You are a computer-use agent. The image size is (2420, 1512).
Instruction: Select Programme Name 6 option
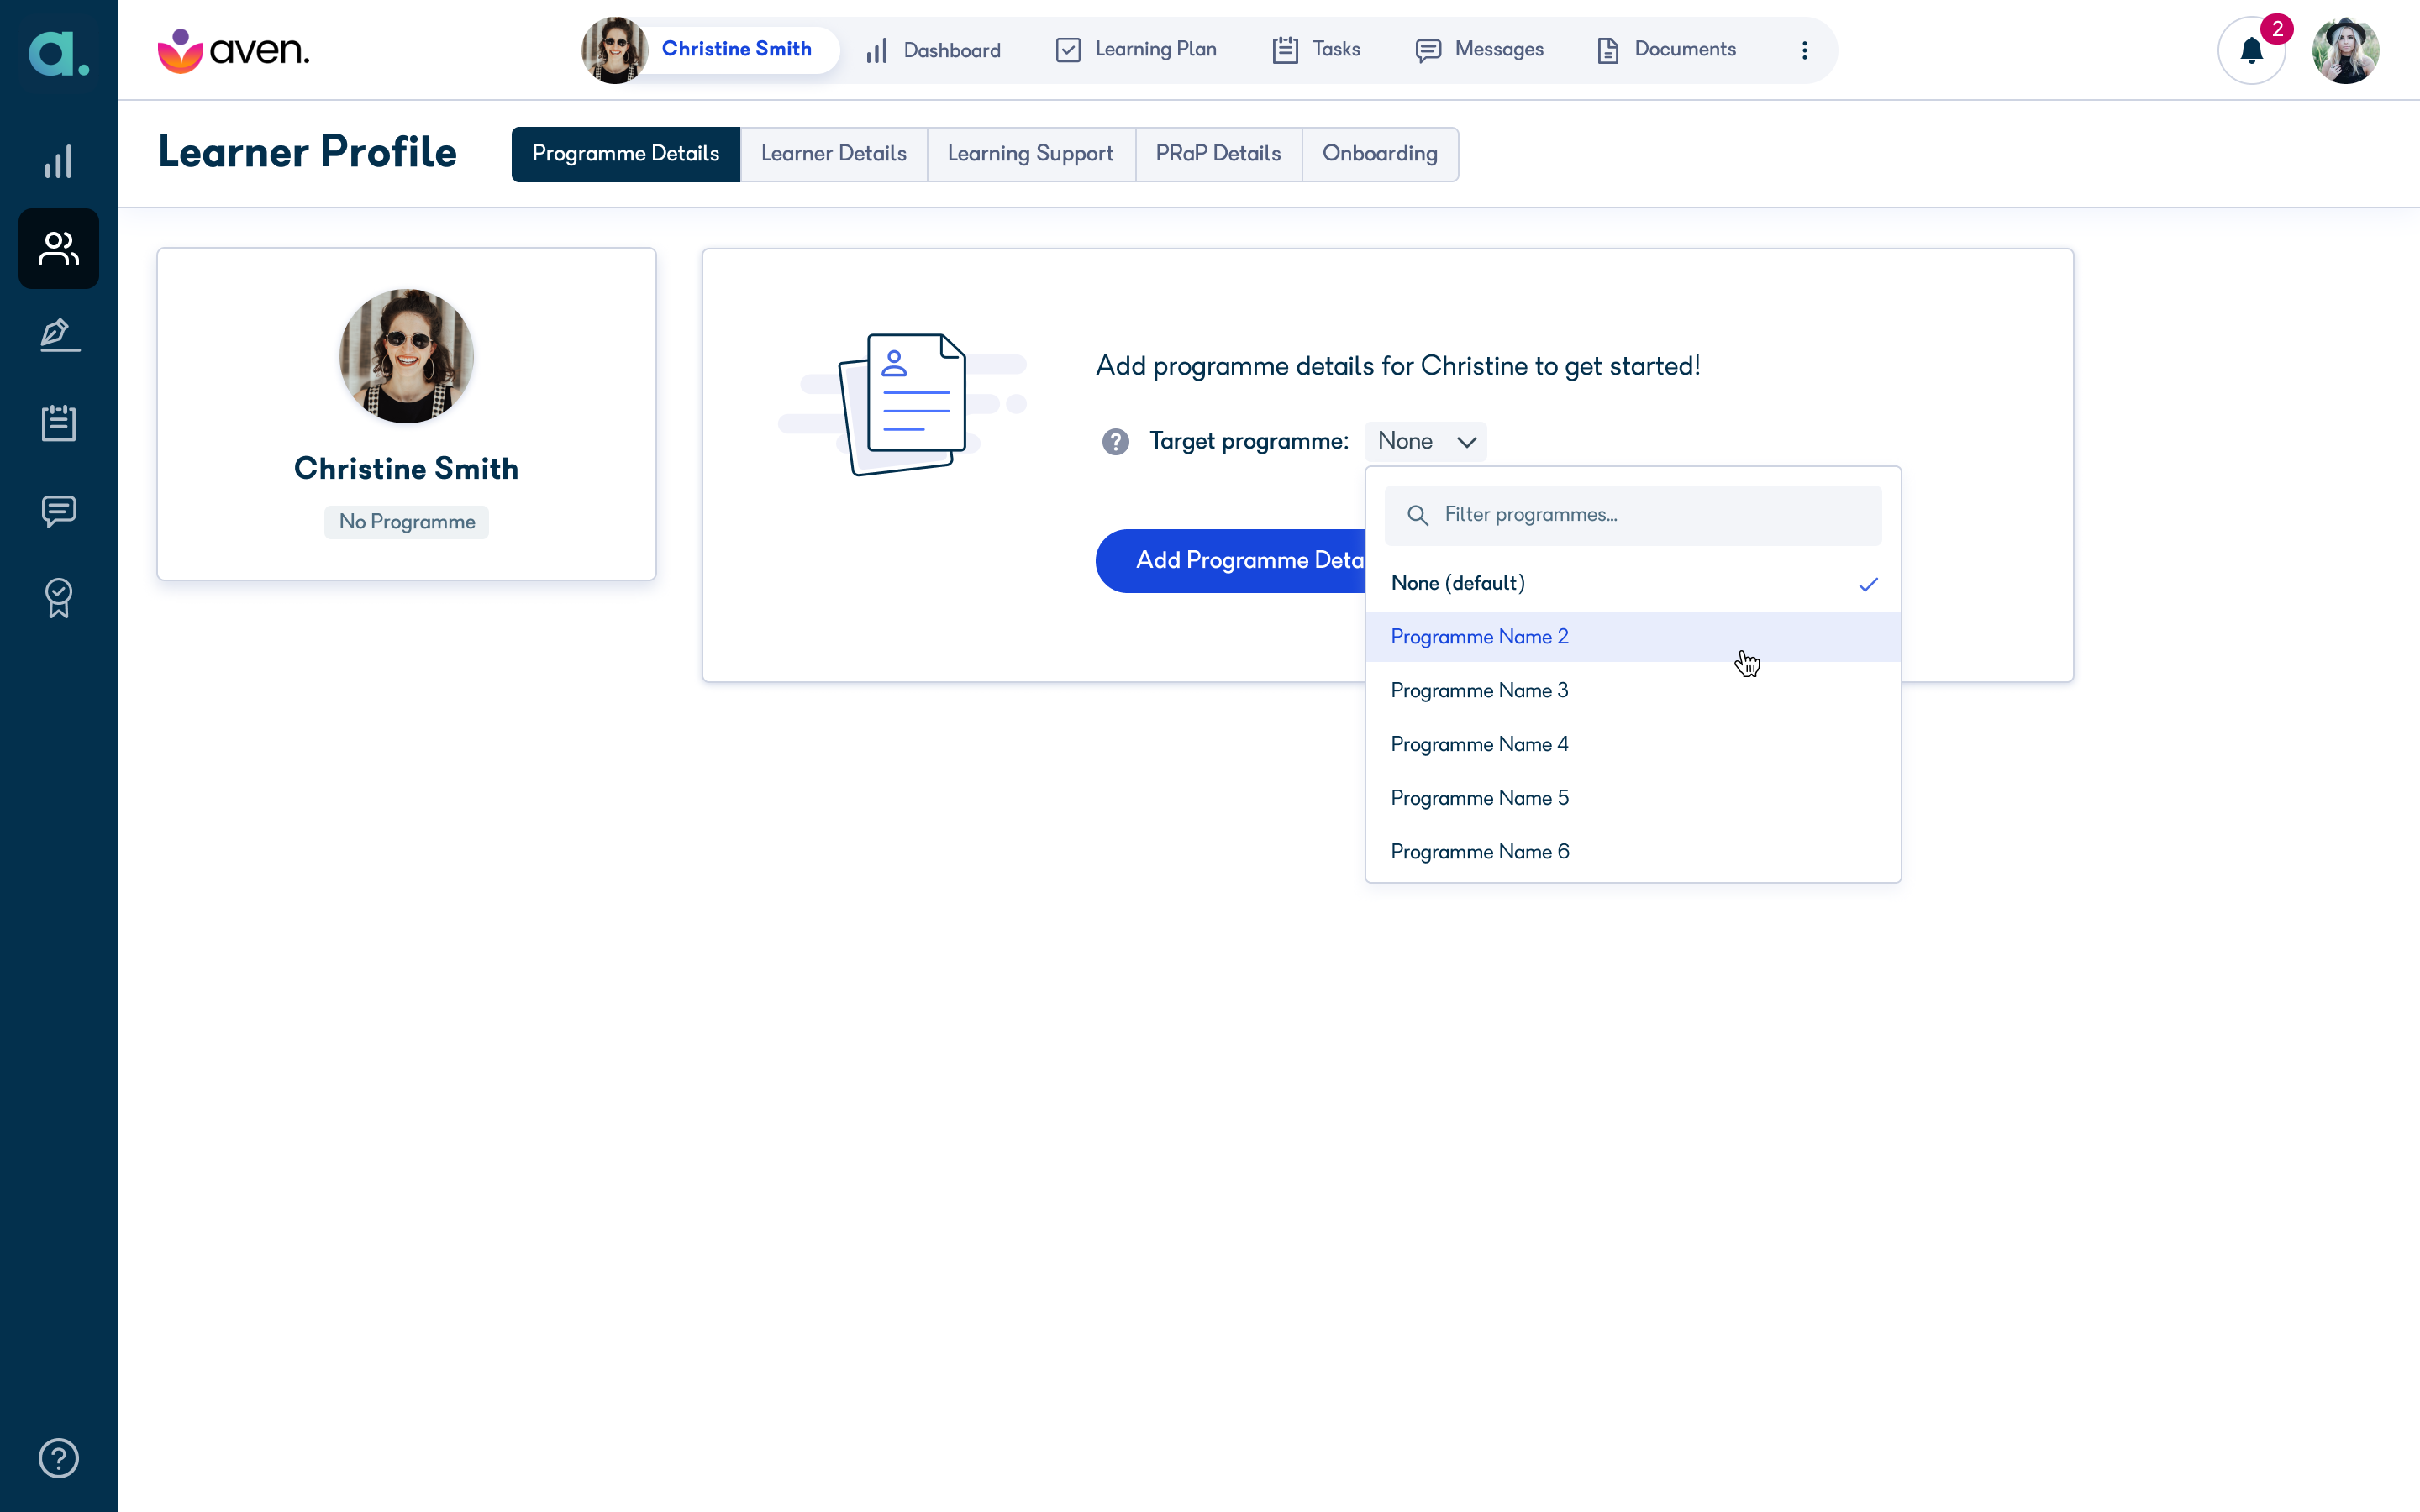(1633, 852)
